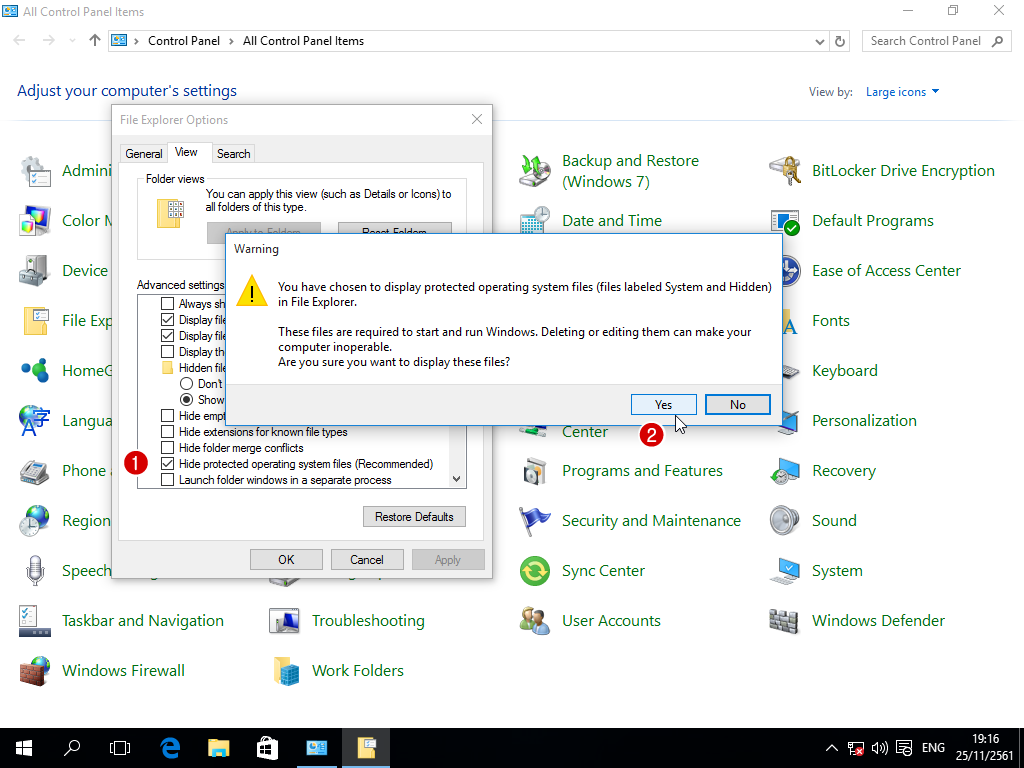Check Launch folder windows in separate process

coord(168,480)
